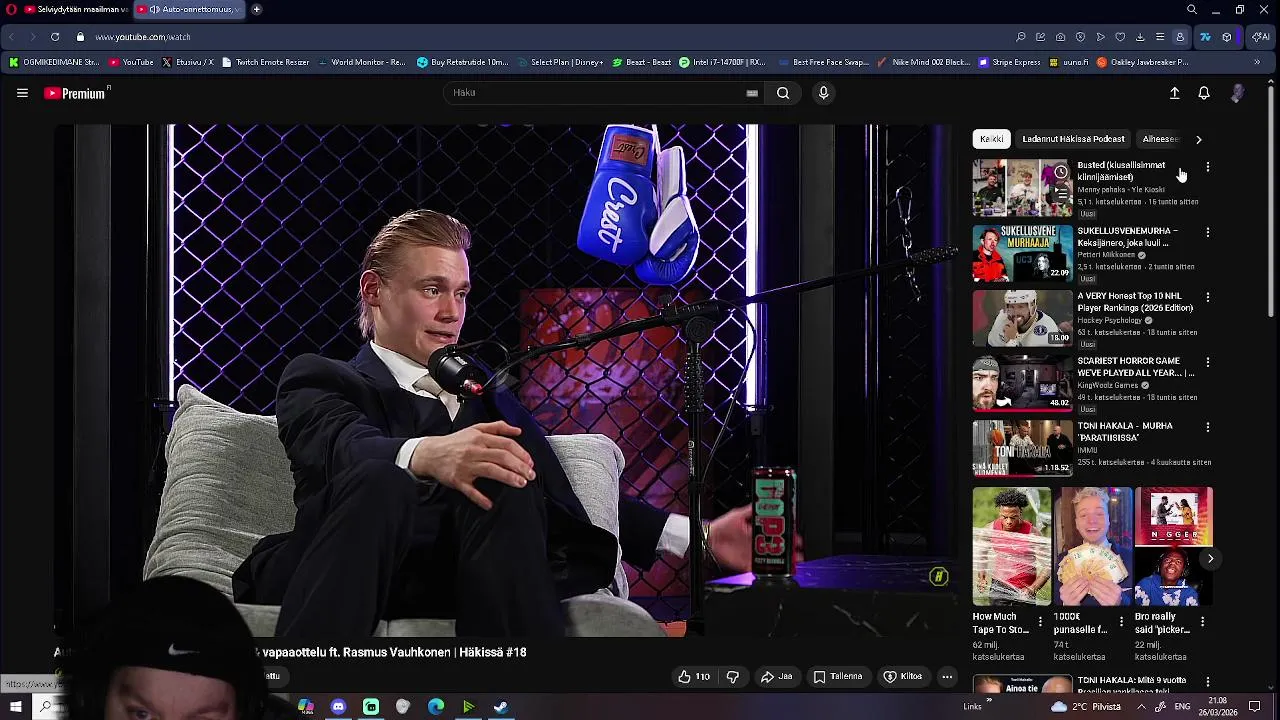Open the YouTube bookmark
The image size is (1280, 720).
(131, 62)
